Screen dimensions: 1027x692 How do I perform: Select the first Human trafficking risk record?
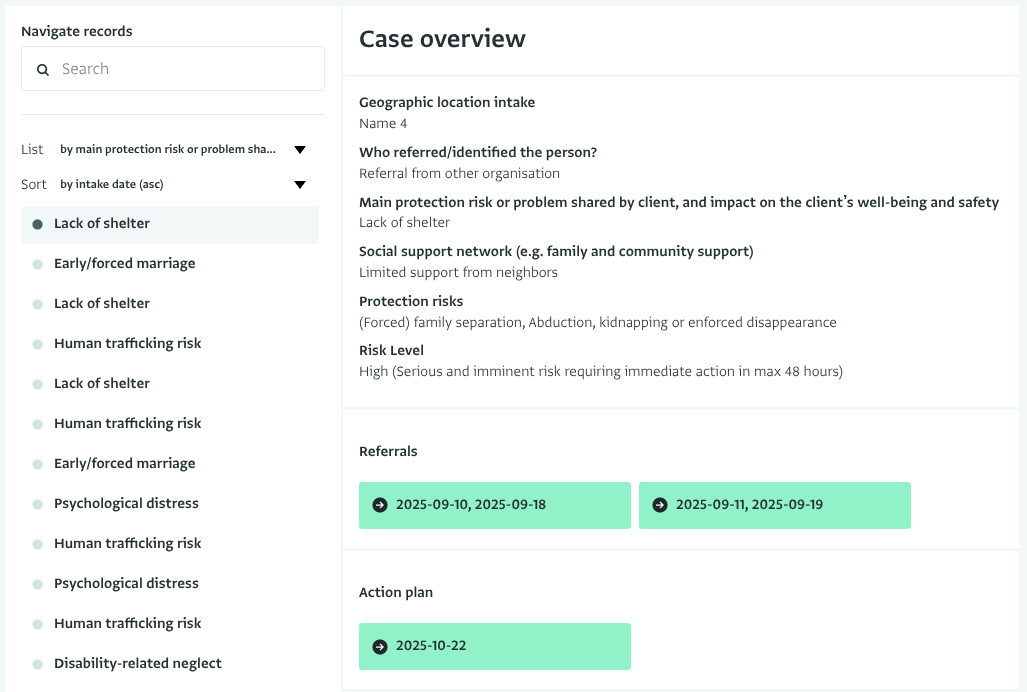click(x=127, y=344)
